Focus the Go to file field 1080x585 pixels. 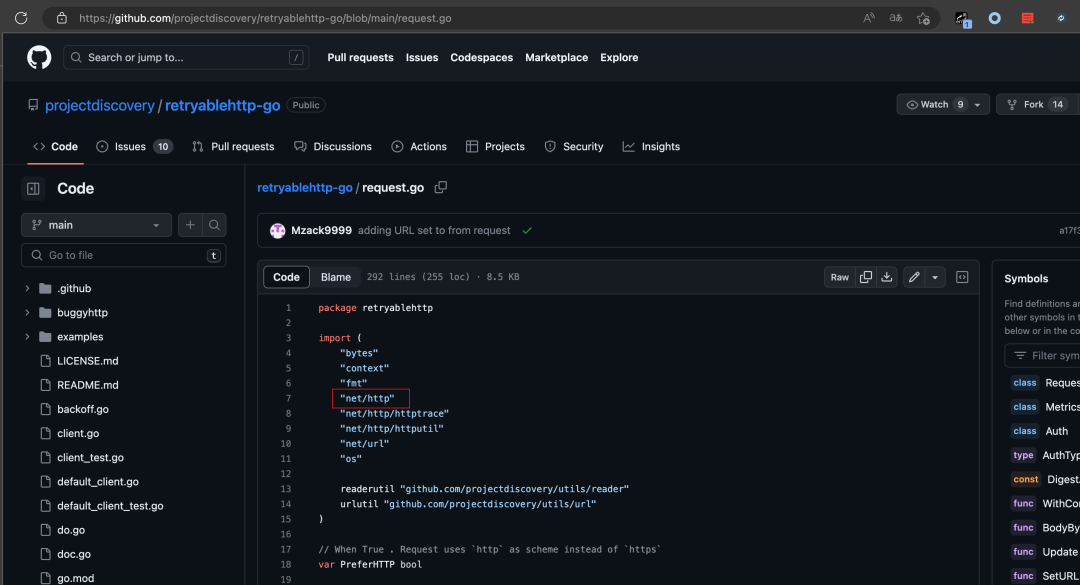pos(124,255)
